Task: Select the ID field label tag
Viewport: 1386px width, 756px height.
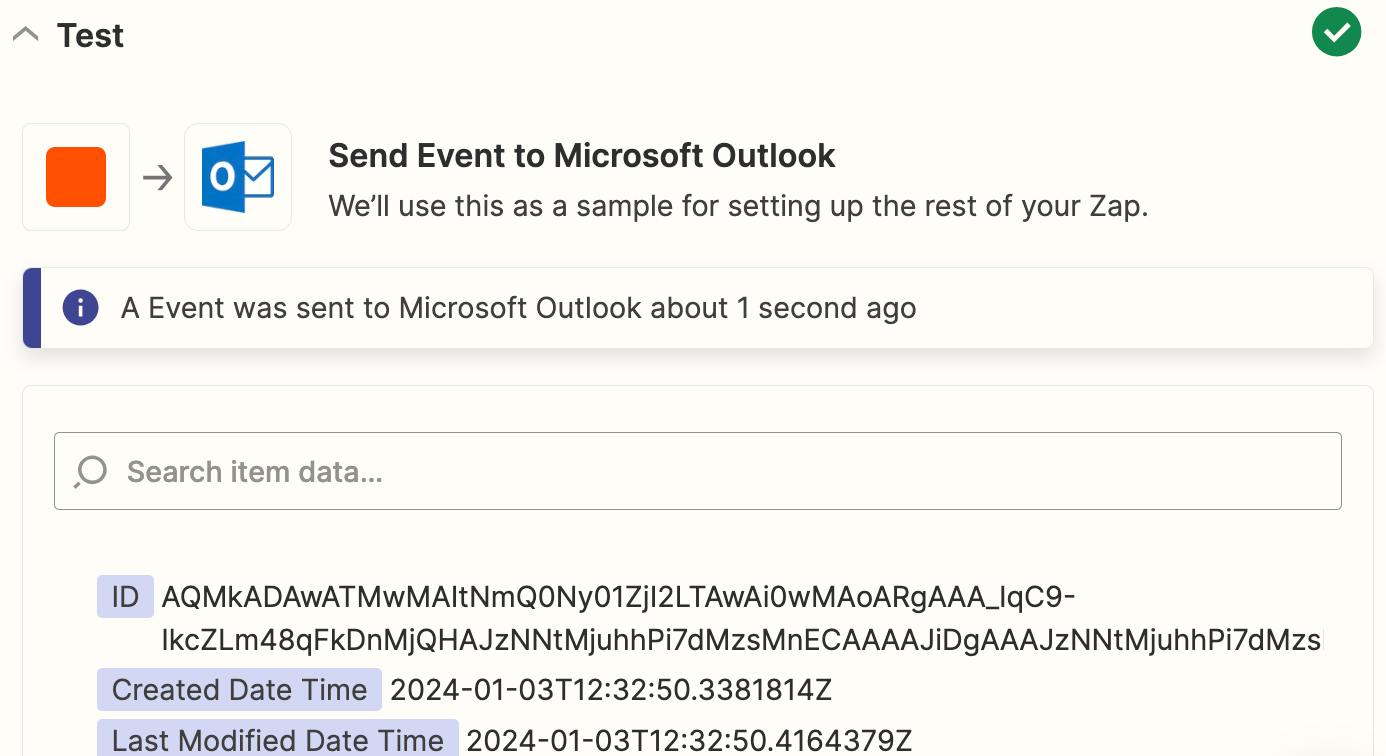Action: 125,597
